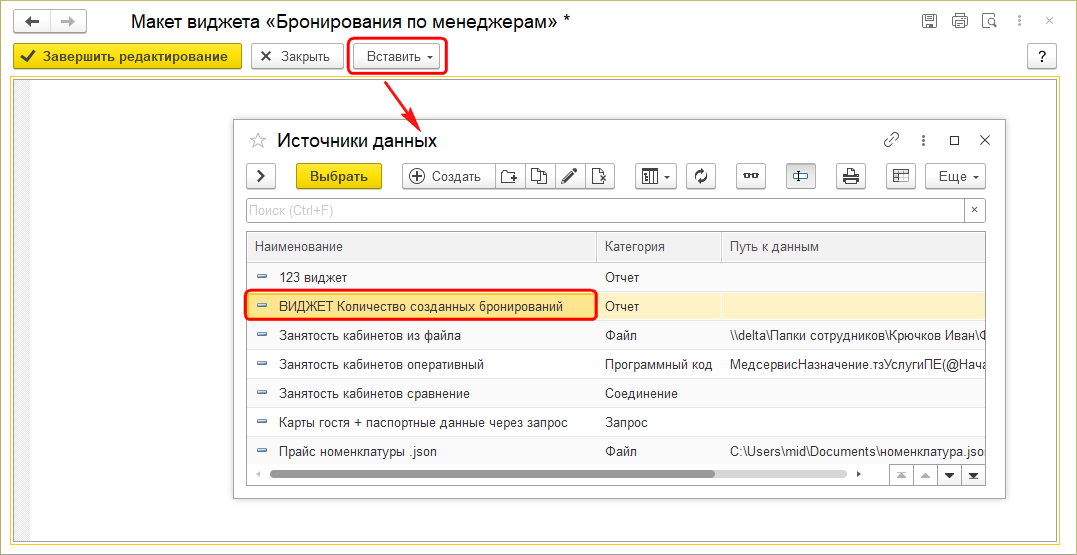This screenshot has width=1077, height=555.
Task: Mark item for deletion icon
Action: click(599, 176)
